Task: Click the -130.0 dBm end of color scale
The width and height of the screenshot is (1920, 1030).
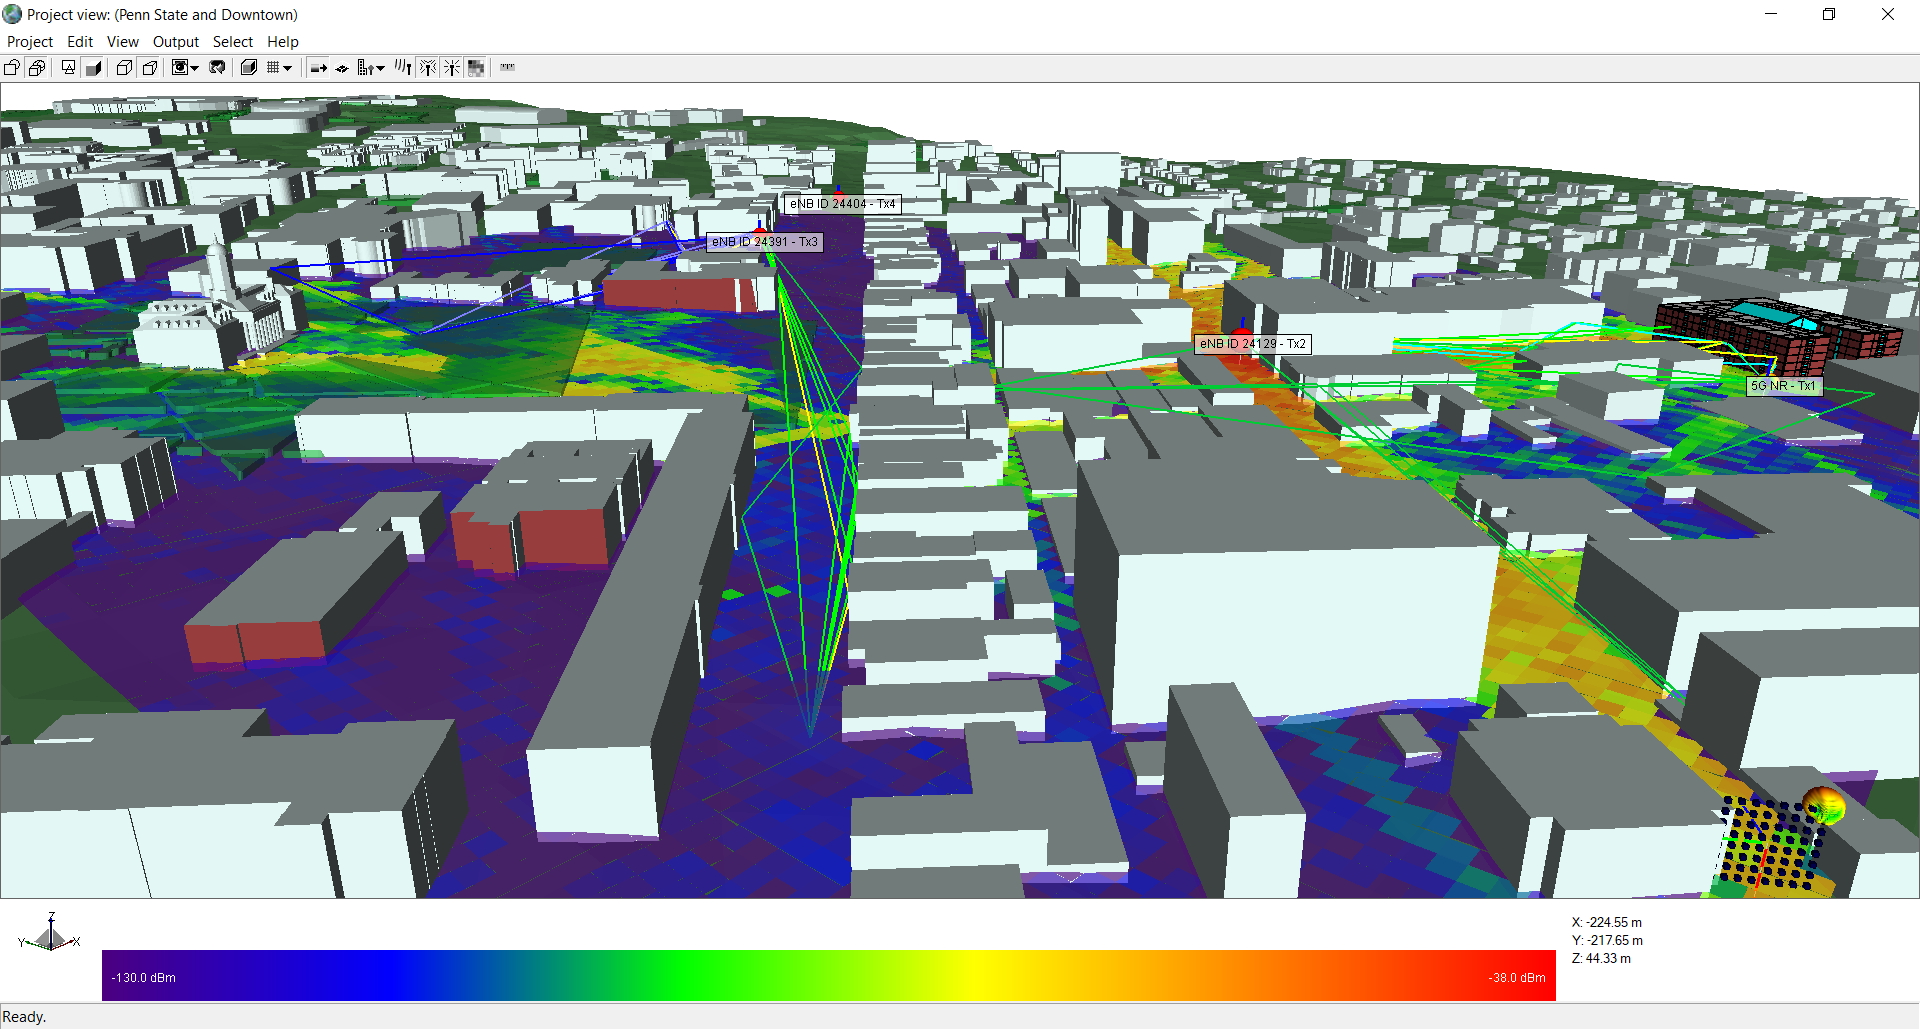Action: pos(144,978)
